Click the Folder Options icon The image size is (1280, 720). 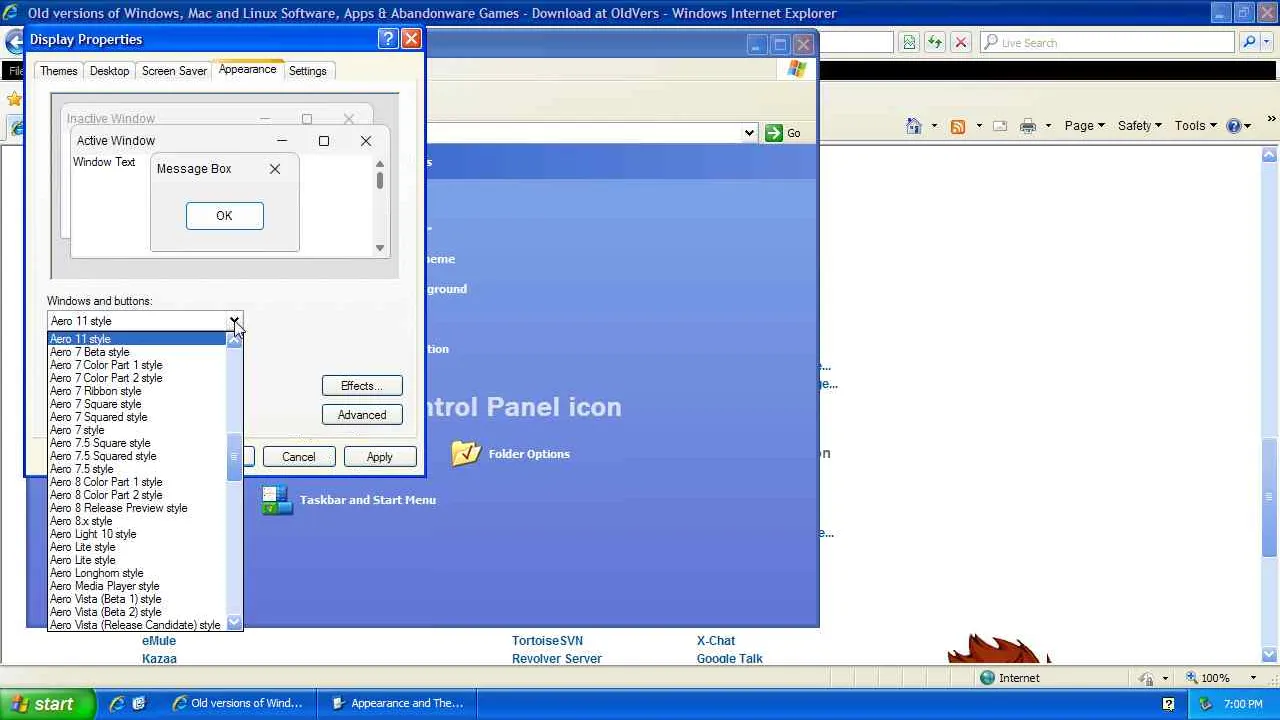point(466,454)
